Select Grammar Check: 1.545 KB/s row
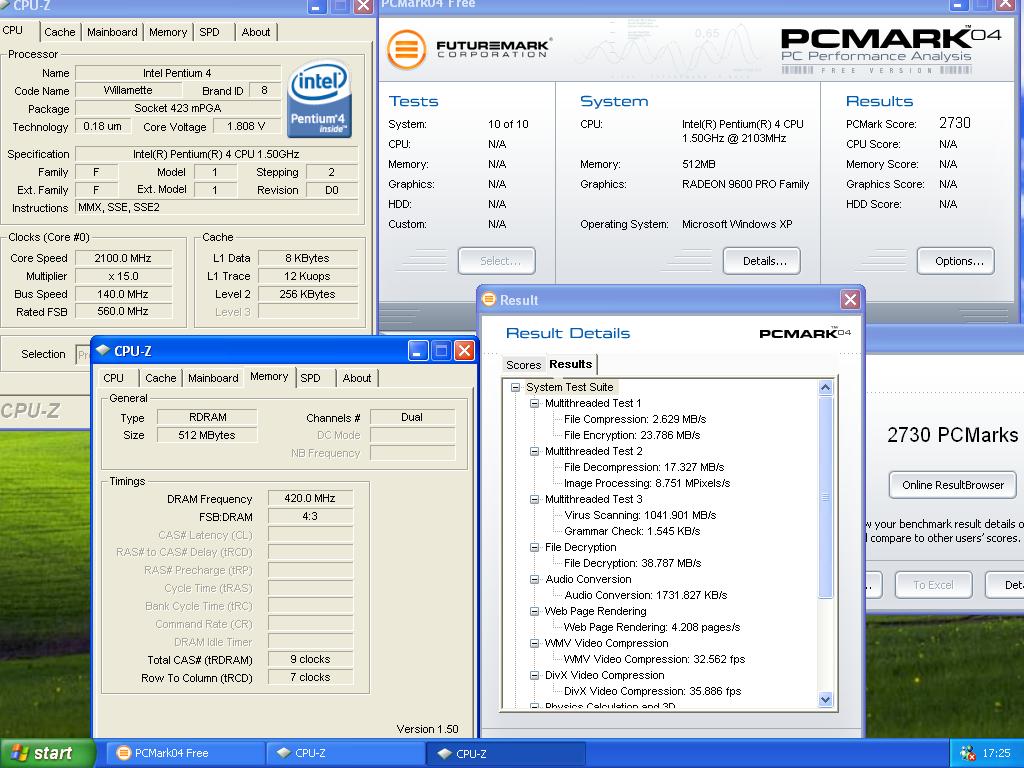 point(632,532)
